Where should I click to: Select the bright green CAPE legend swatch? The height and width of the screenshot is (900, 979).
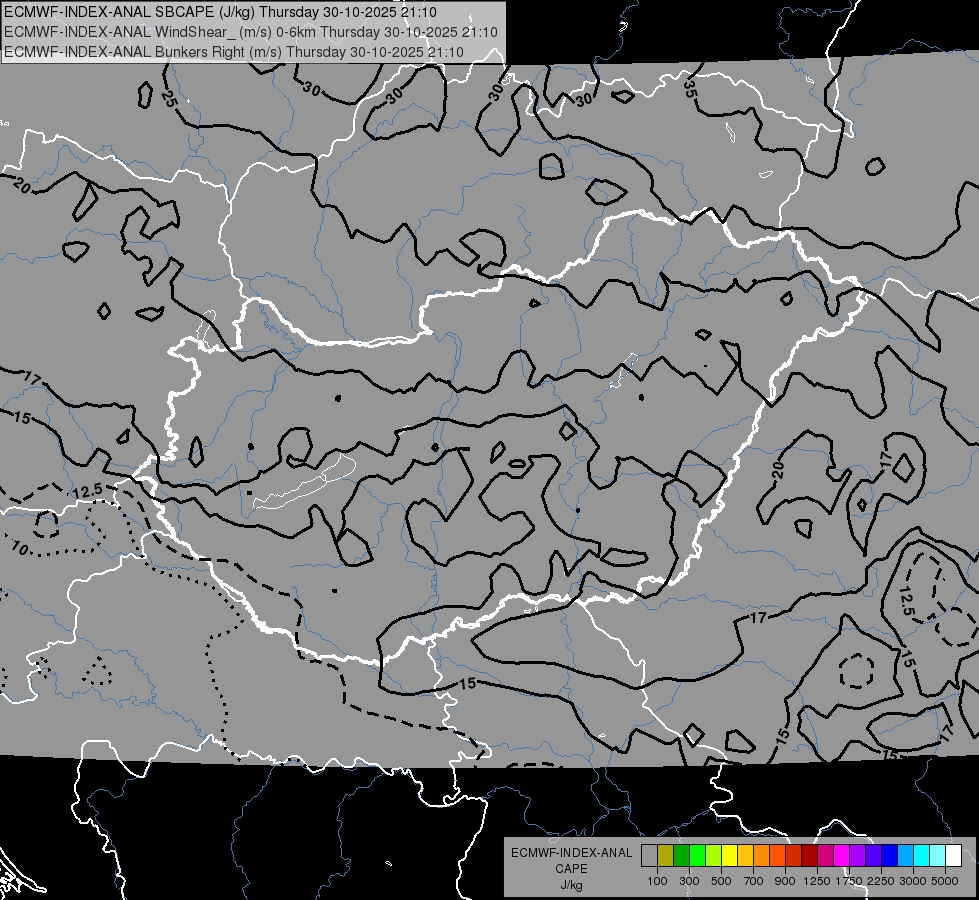click(x=697, y=855)
